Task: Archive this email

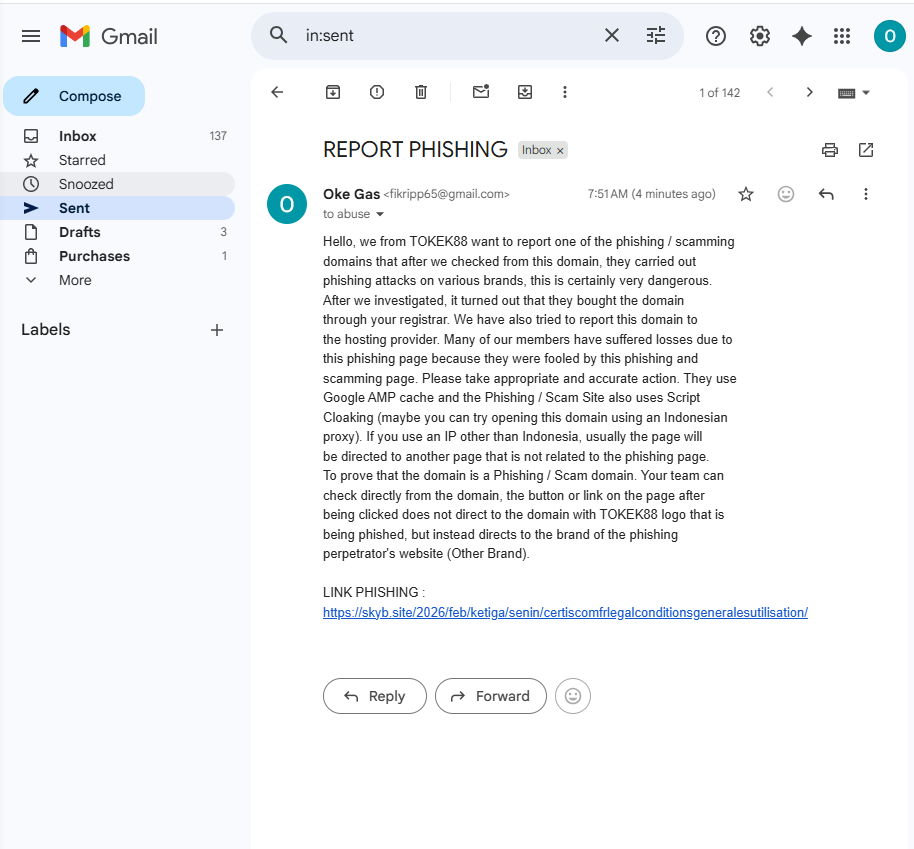Action: (333, 92)
